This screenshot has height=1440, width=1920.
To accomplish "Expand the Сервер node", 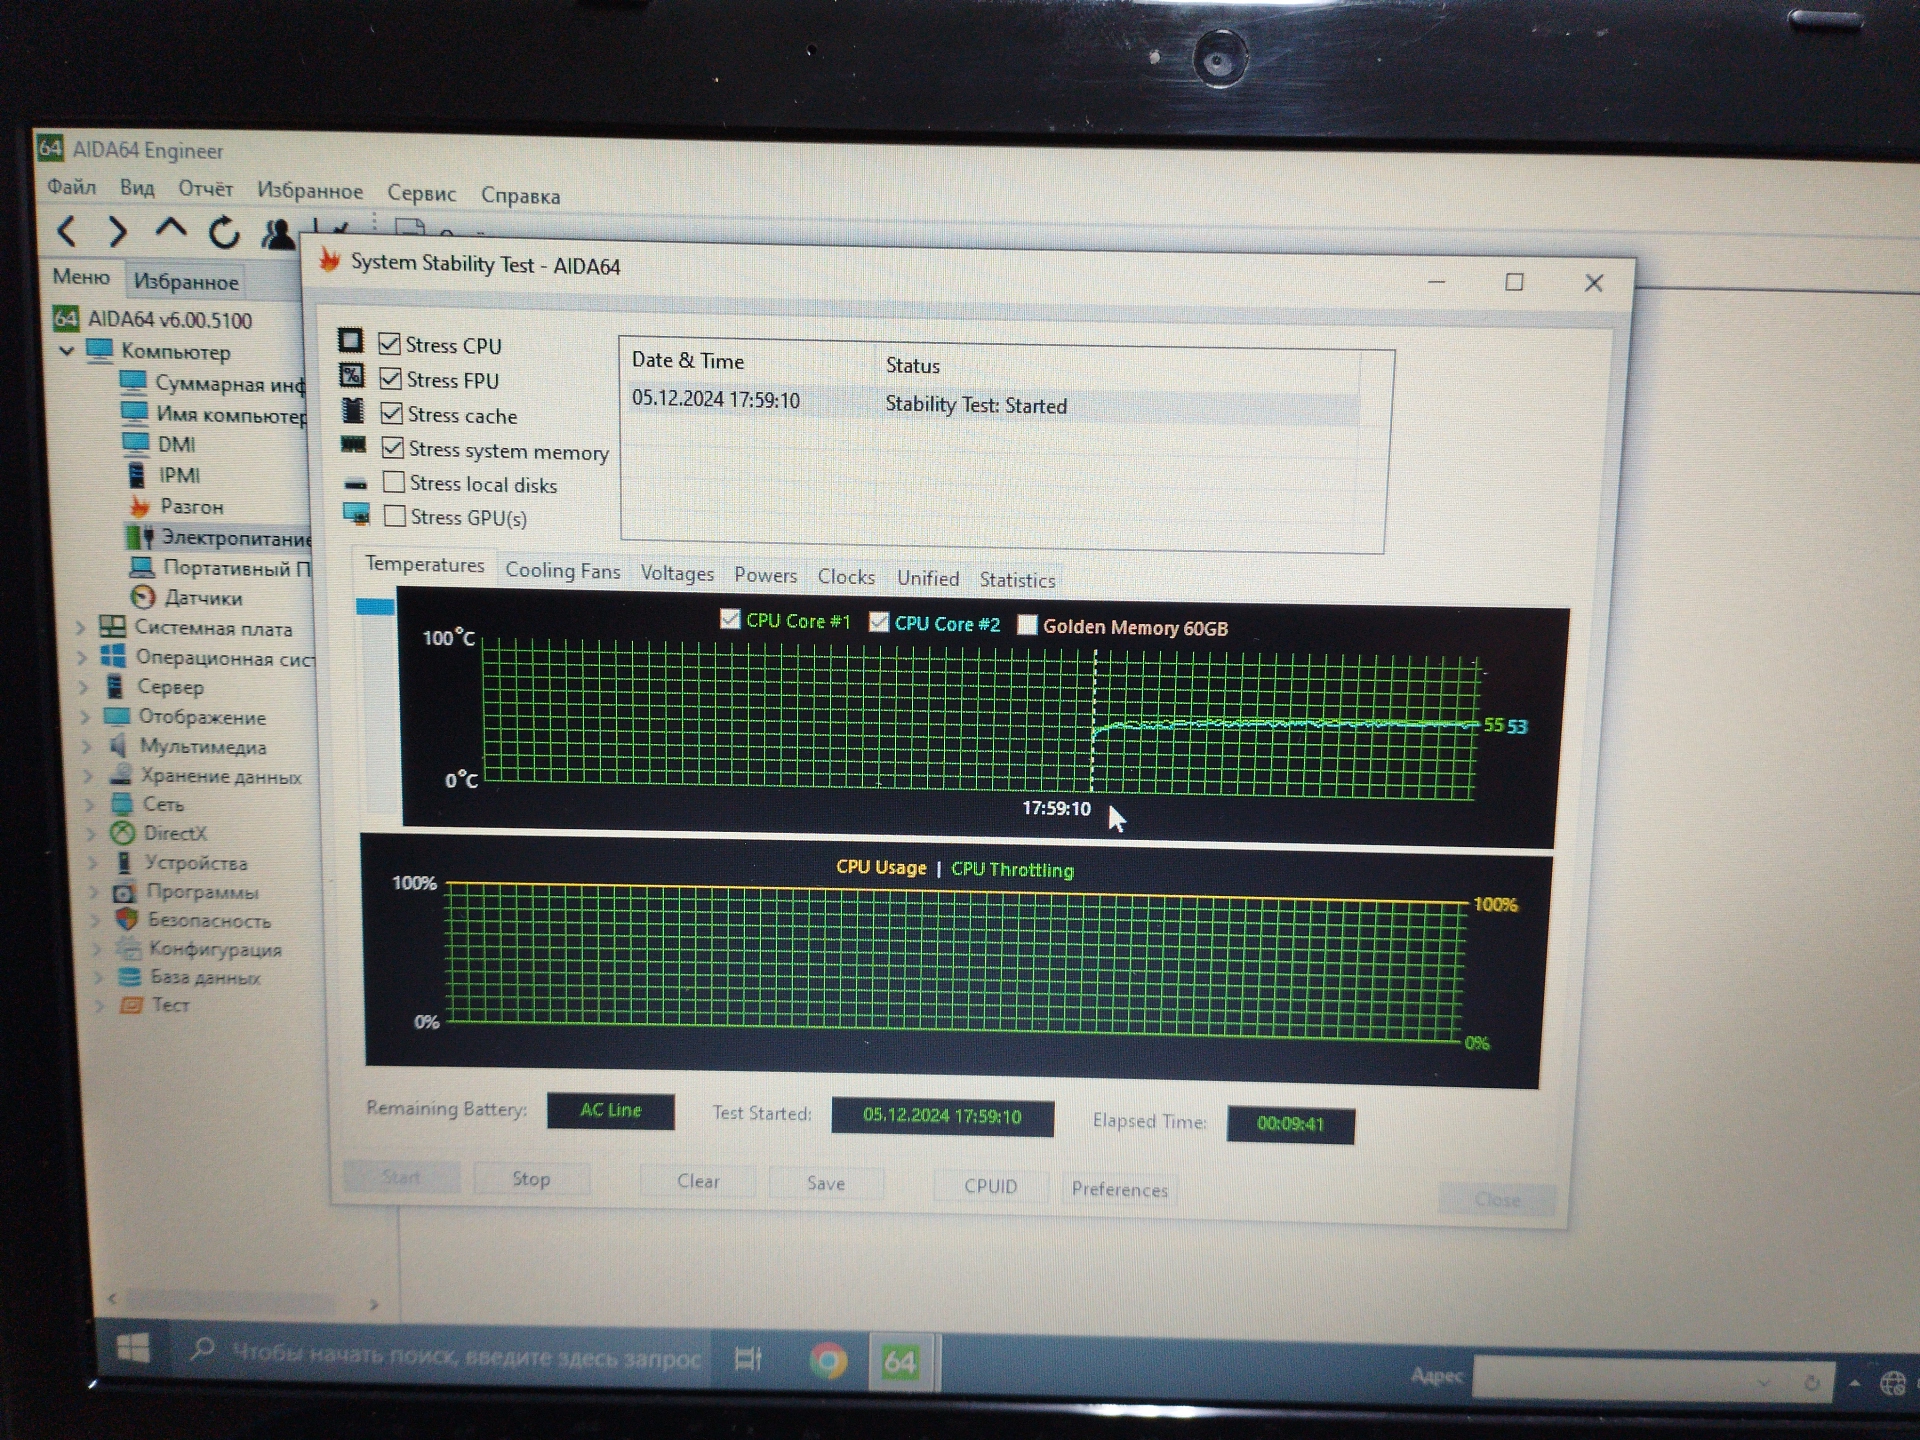I will point(85,688).
